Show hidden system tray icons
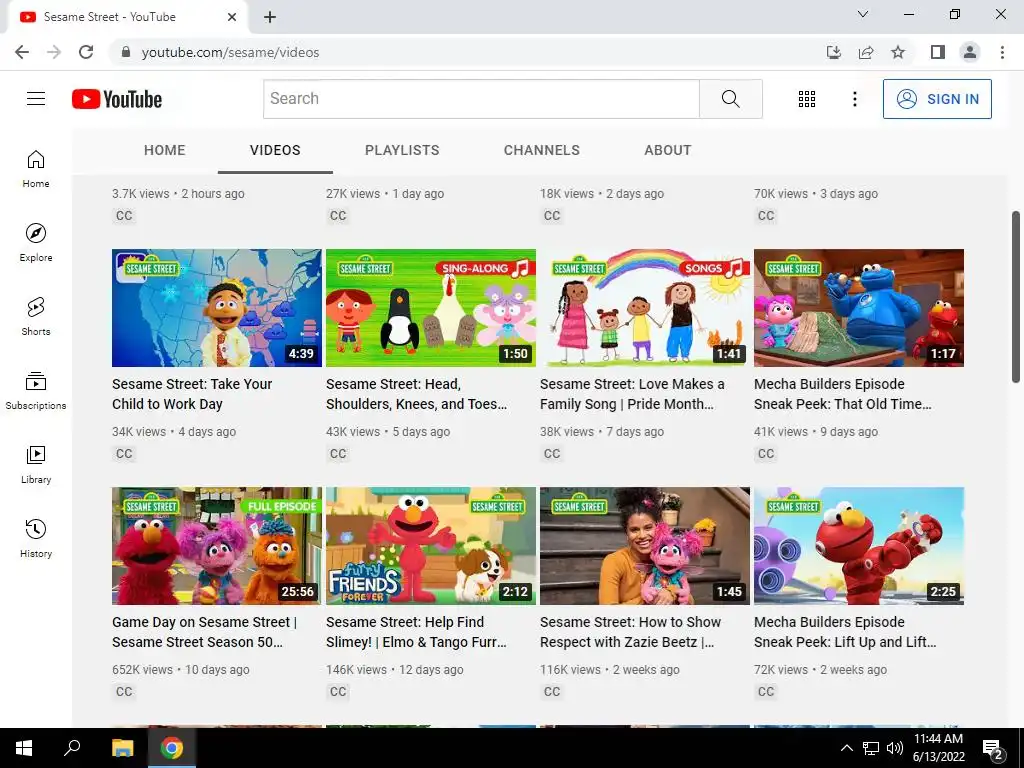Image resolution: width=1024 pixels, height=768 pixels. (846, 748)
